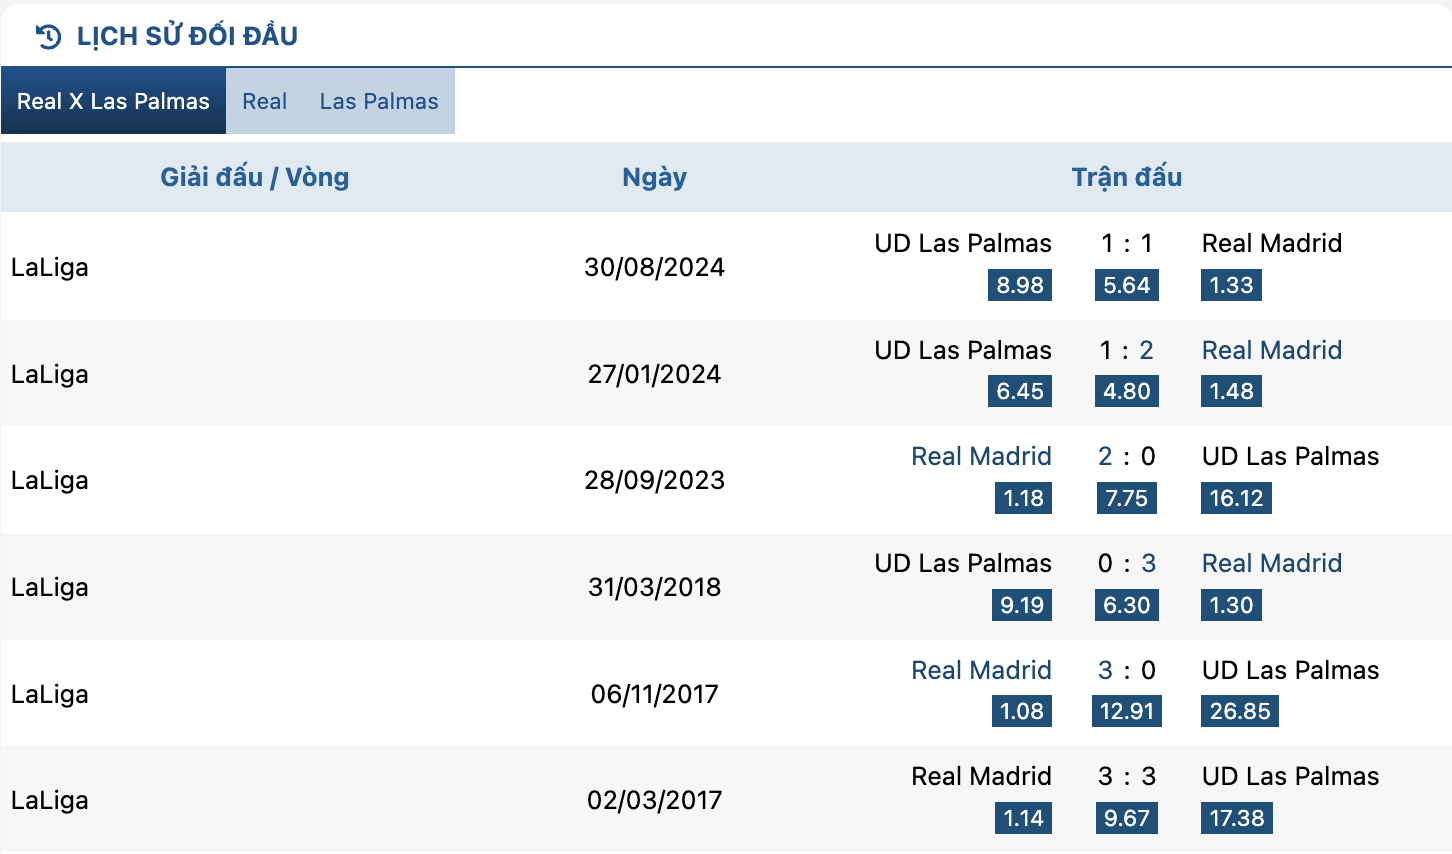Open Real Madrid link in 06/11/2017 match
The image size is (1452, 854).
(x=981, y=670)
